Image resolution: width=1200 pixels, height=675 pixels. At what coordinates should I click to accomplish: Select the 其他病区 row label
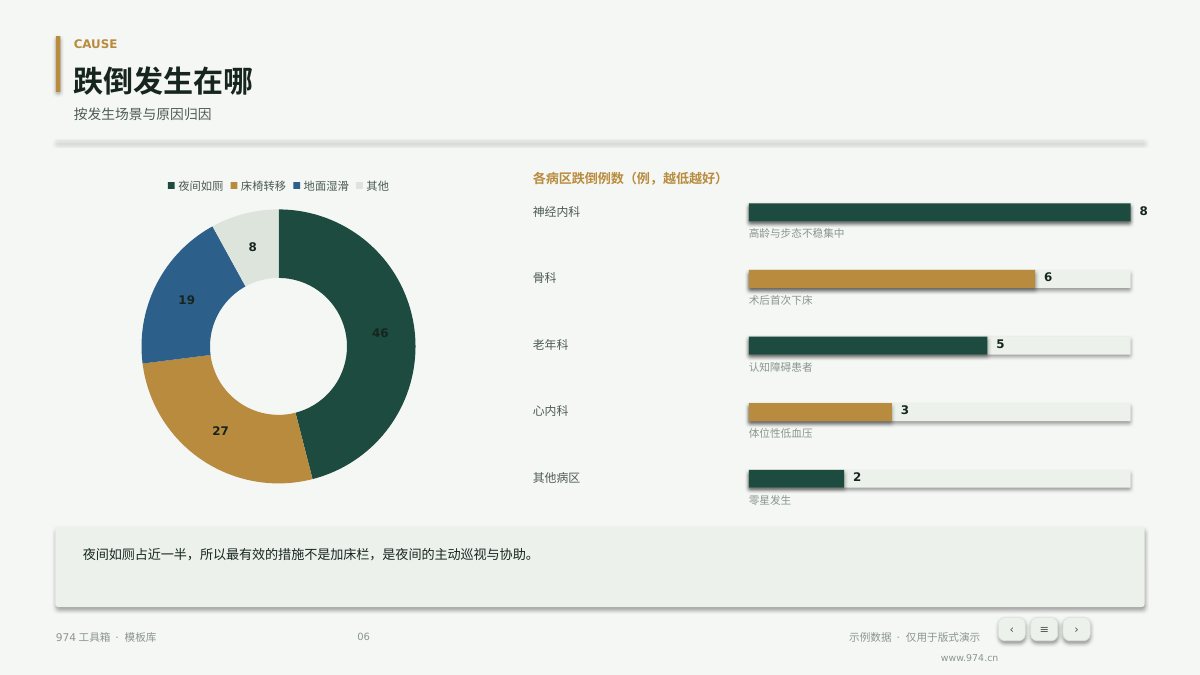click(556, 478)
